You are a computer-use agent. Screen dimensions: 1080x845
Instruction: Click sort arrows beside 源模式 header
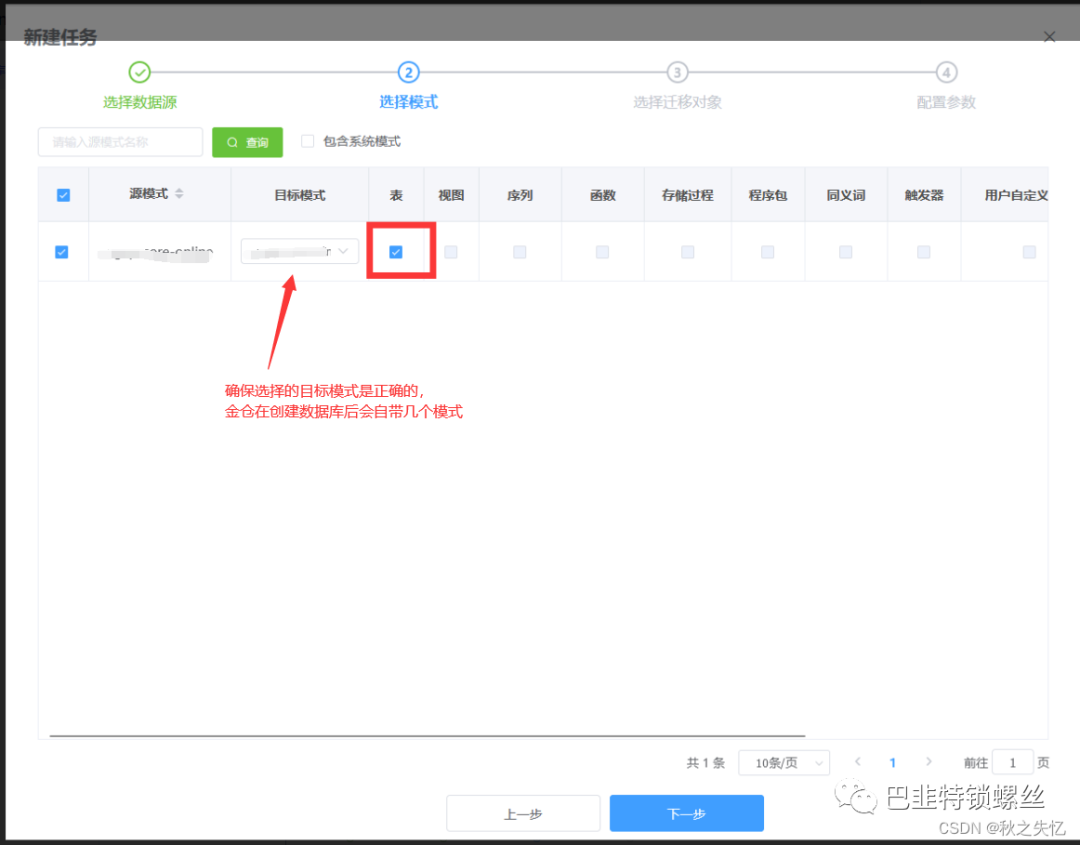click(179, 194)
